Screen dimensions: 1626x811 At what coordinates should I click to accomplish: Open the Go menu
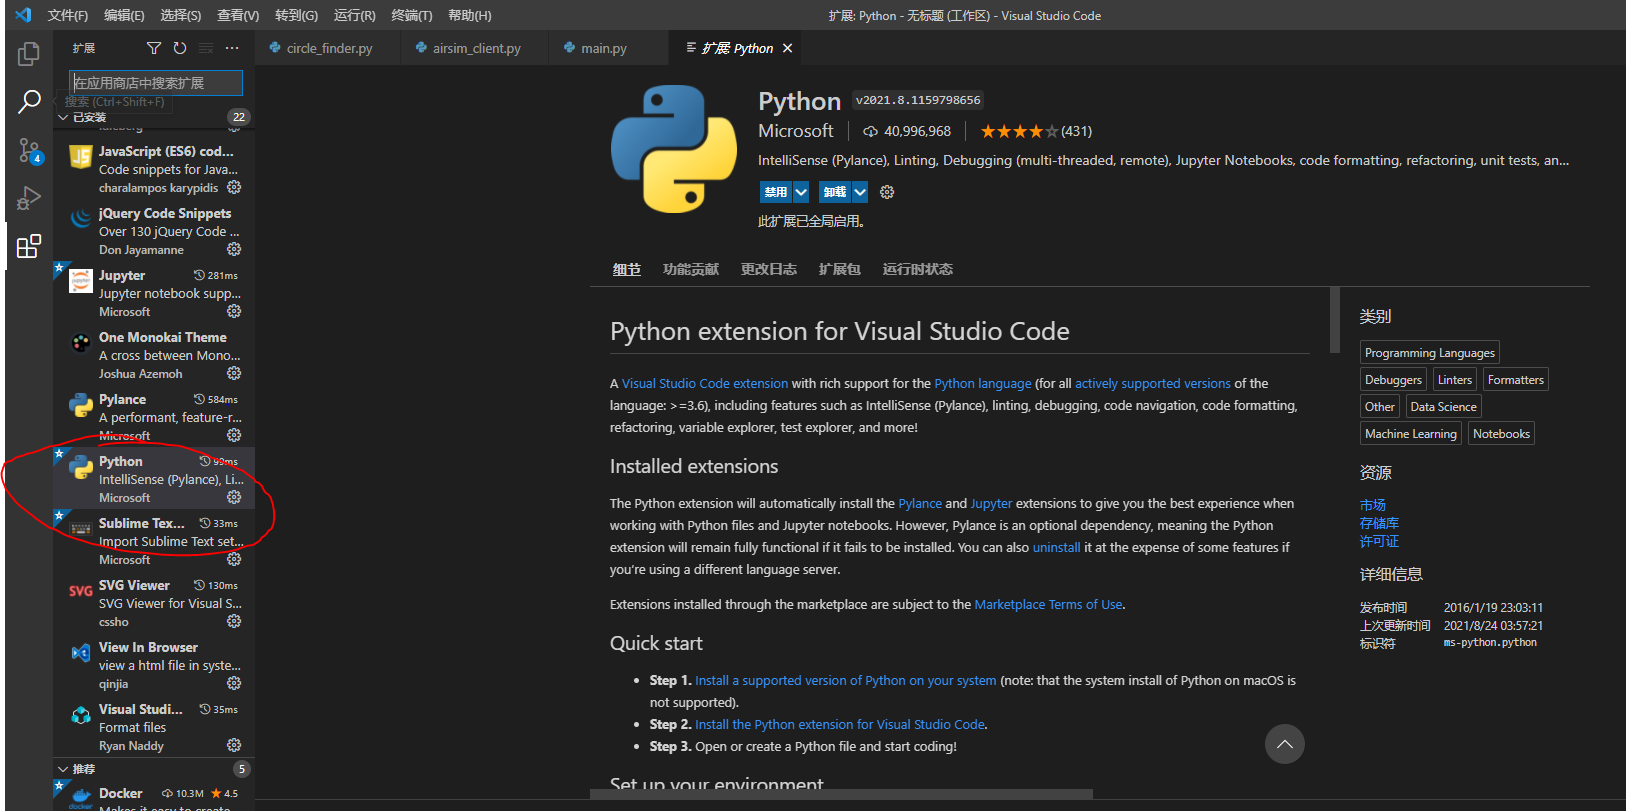296,15
